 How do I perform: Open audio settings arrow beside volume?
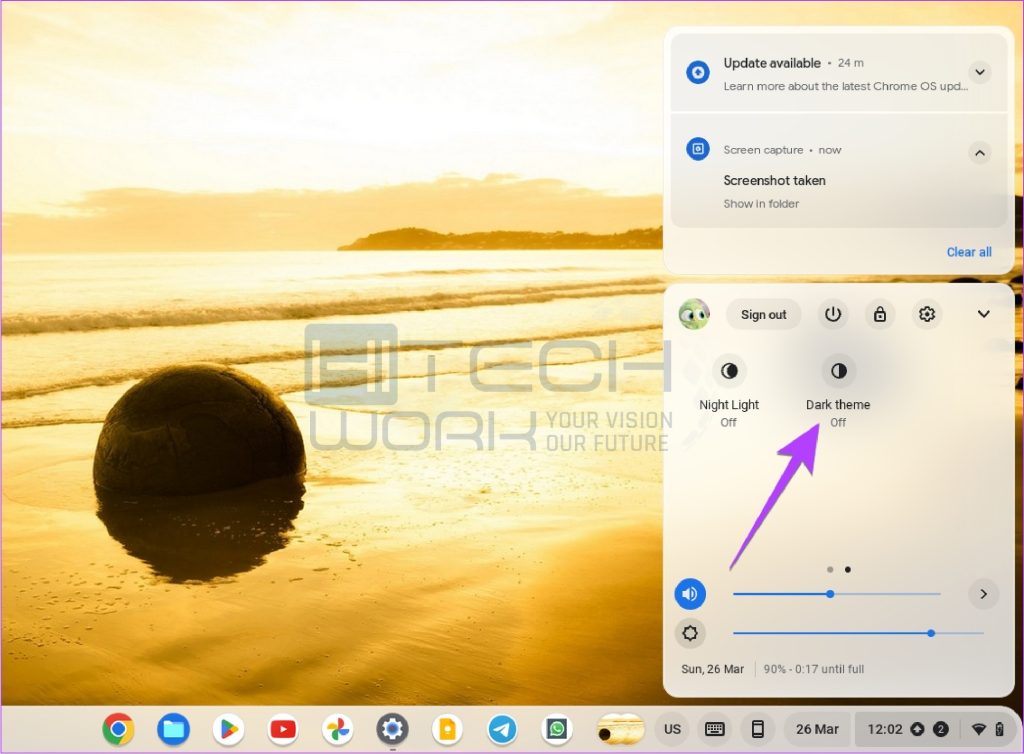pyautogui.click(x=984, y=594)
